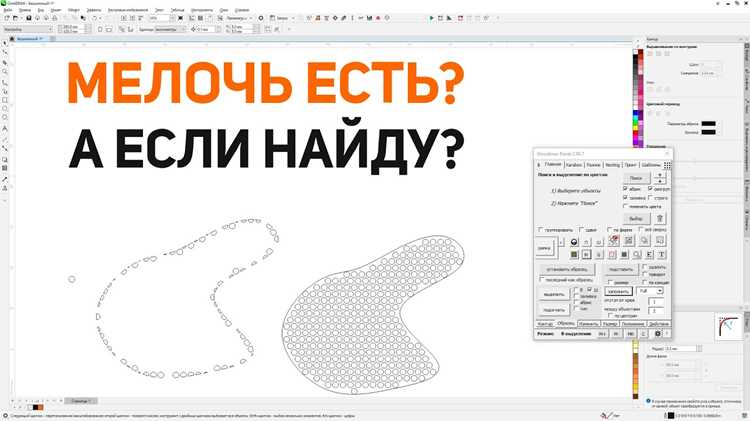Click the grid dots icon beside Шаблоны tab
The height and width of the screenshot is (421, 750).
[x=667, y=165]
